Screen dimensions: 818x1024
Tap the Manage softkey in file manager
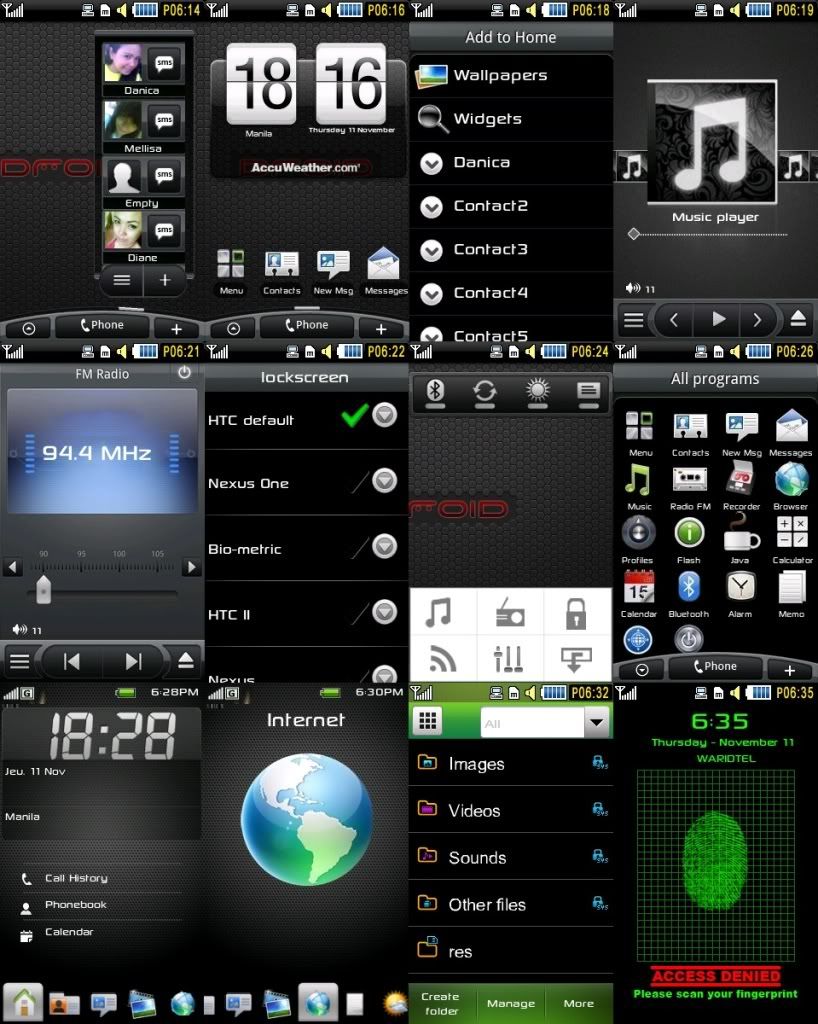511,1004
